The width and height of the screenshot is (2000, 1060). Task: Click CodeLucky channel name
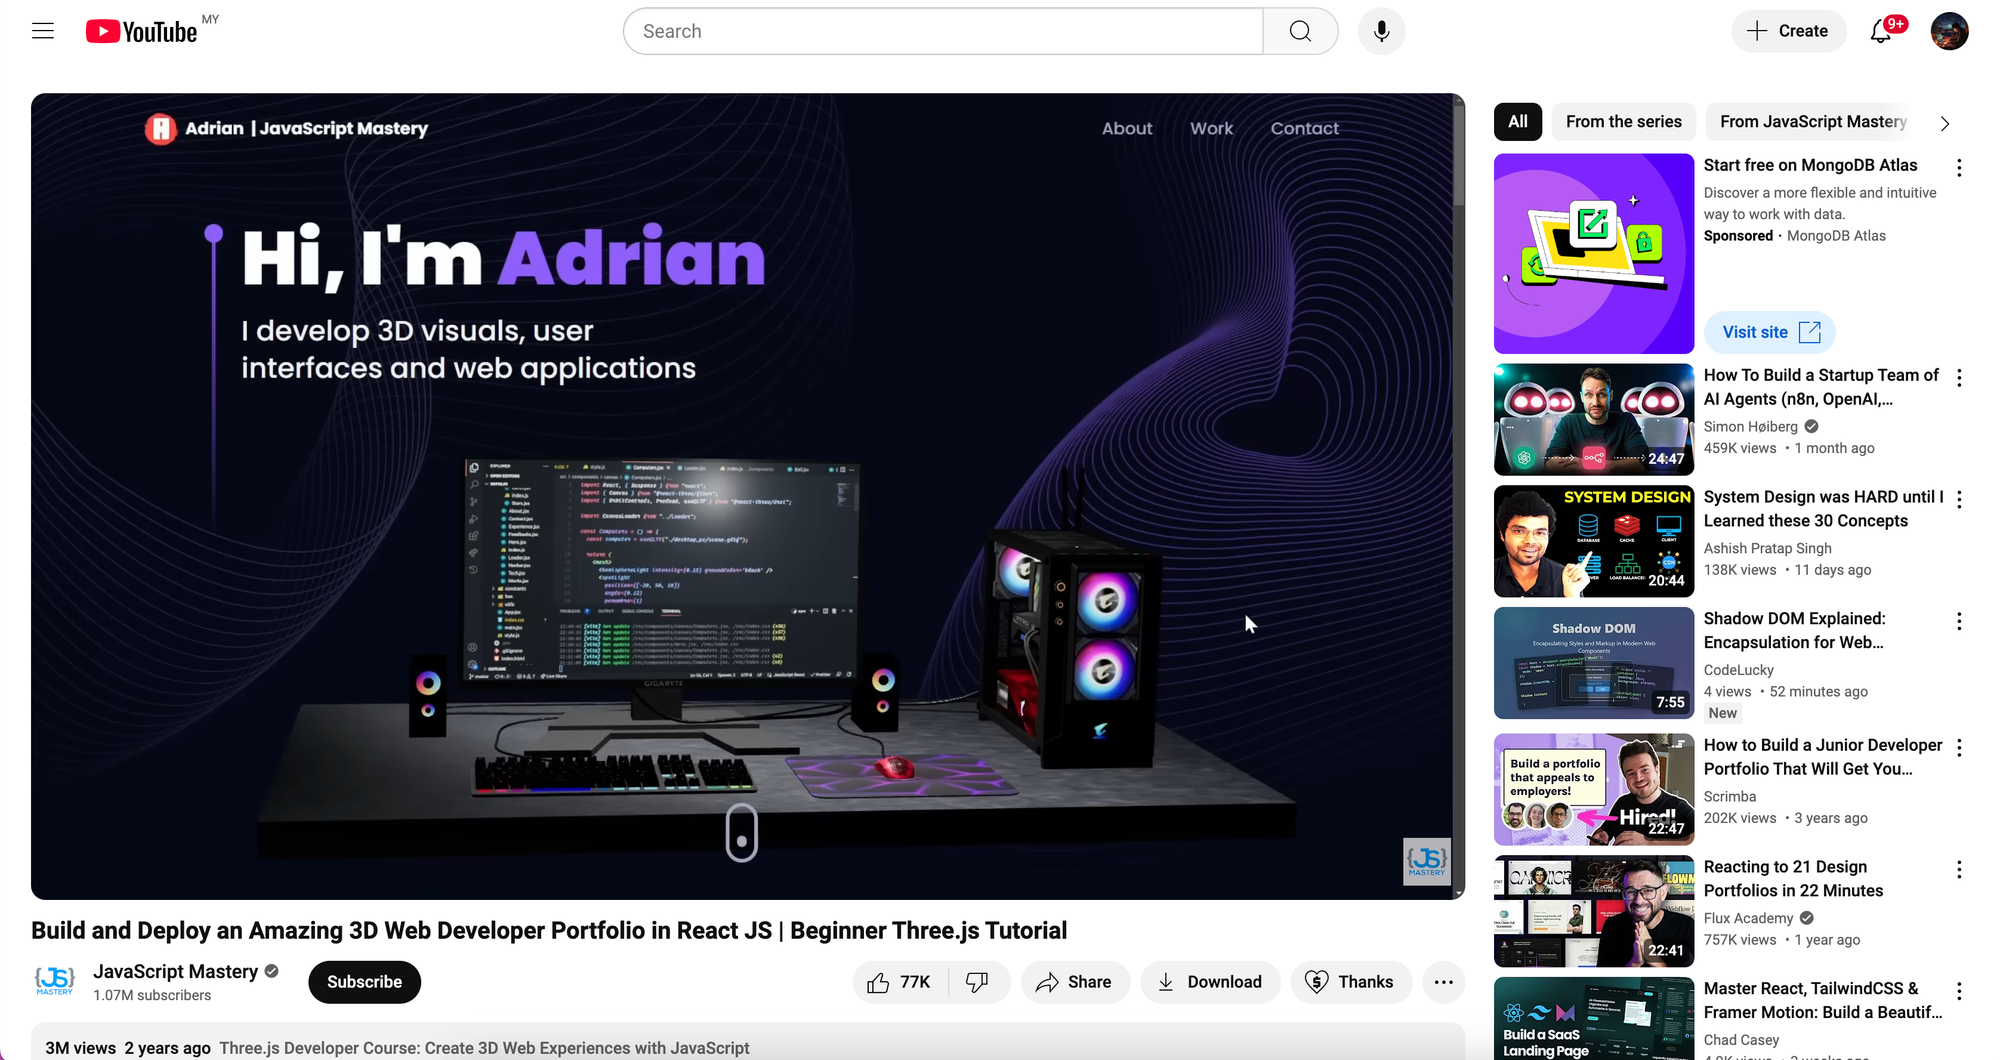click(1738, 671)
